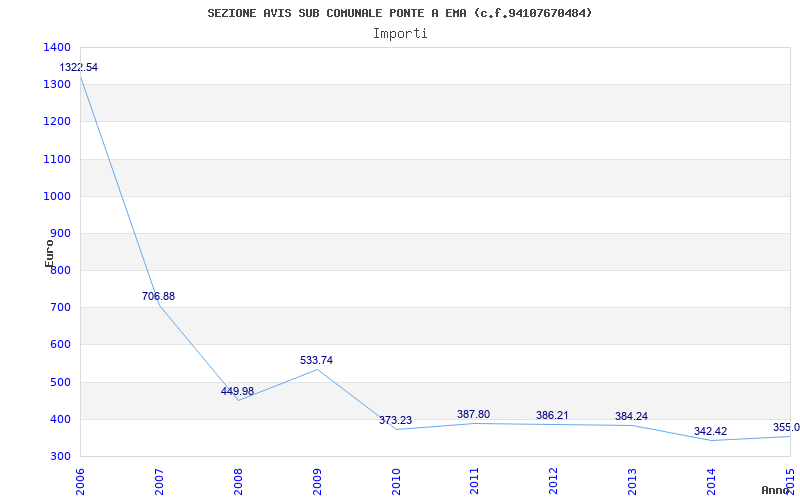800x500 pixels.
Task: Click the Importi subtitle
Action: pos(400,34)
